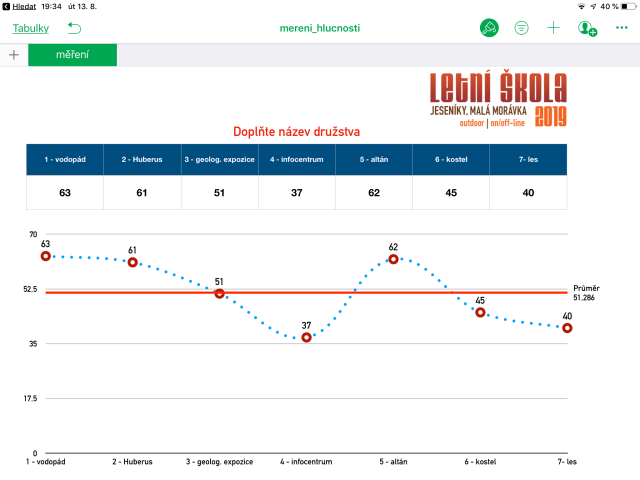Screen dimensions: 640x480
Task: Open the sort and filter icon
Action: [x=521, y=28]
